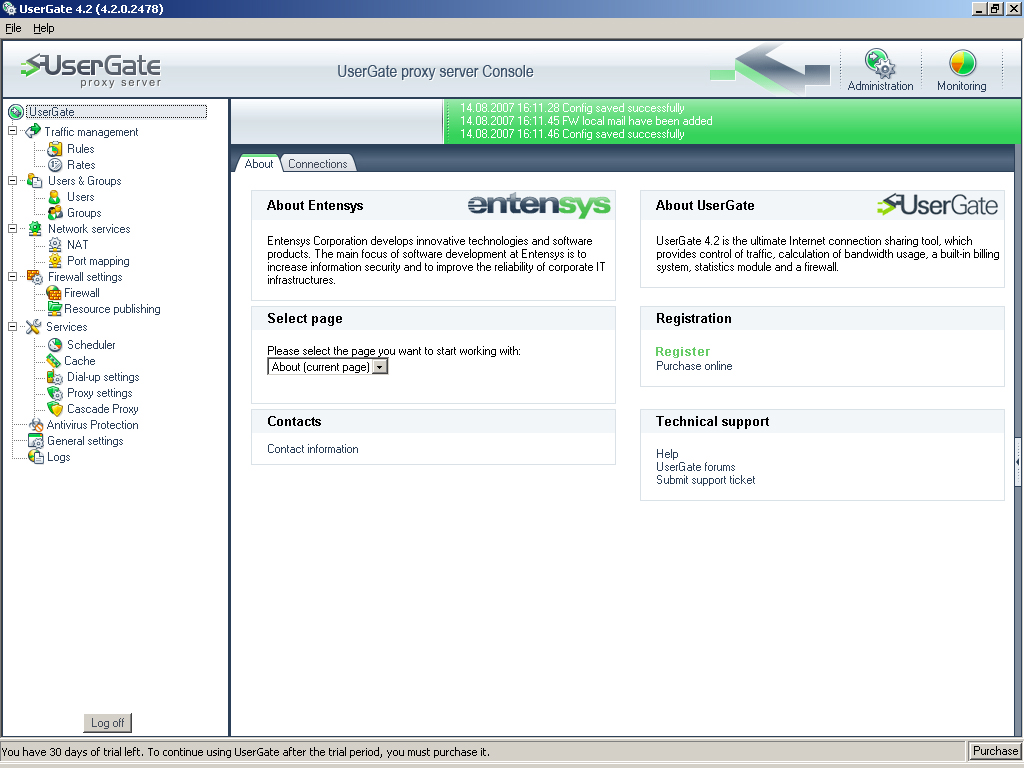
Task: Switch to the Connections tab
Action: click(318, 164)
